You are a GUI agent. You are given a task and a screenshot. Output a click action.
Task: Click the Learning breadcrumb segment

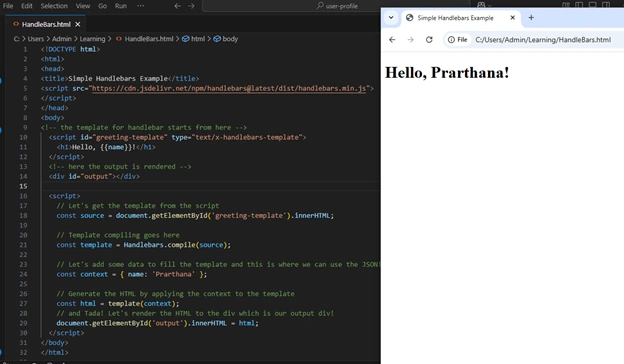[92, 39]
